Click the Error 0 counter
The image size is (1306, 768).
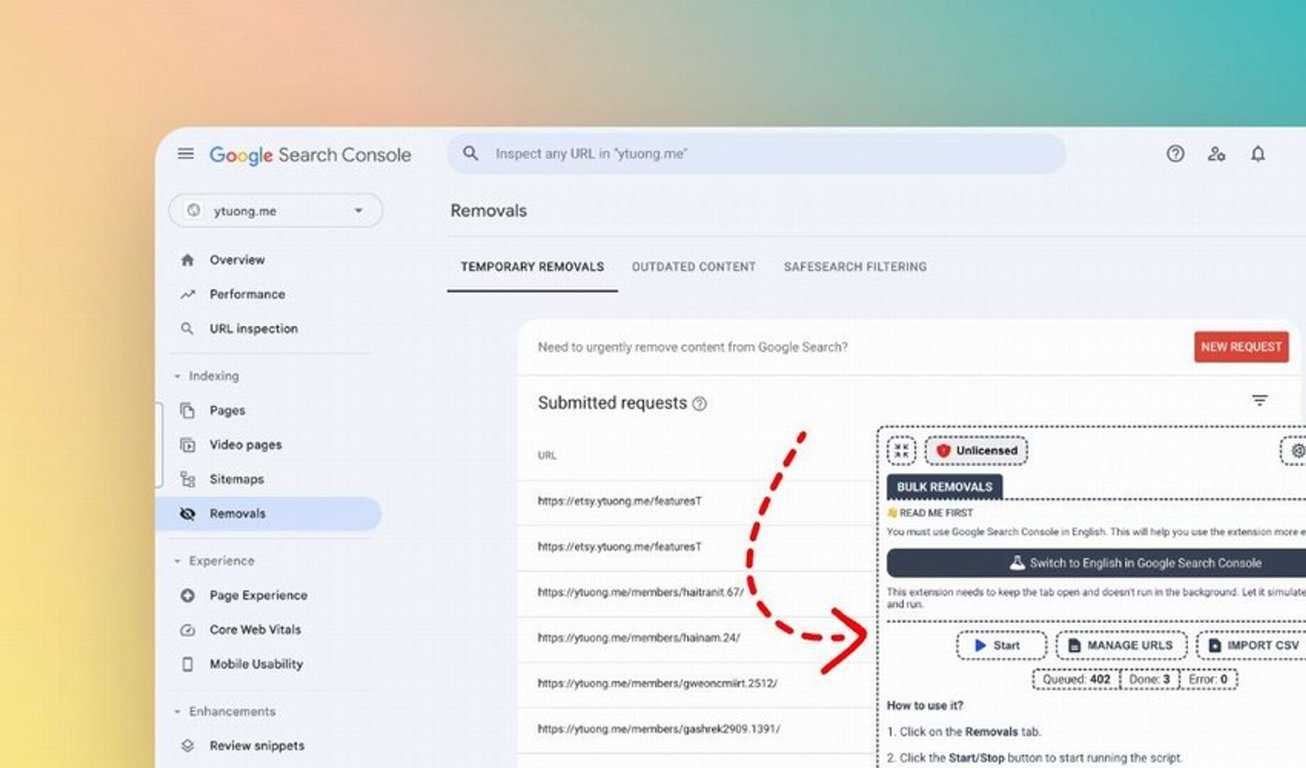point(1209,680)
